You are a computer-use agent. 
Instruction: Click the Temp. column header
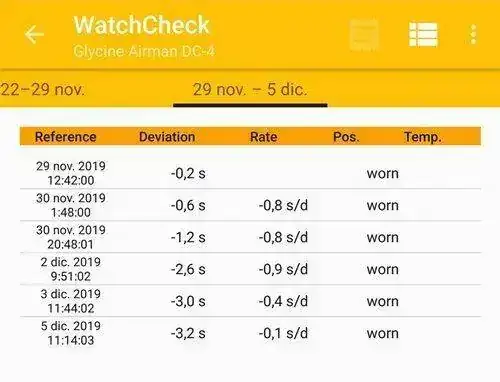point(423,137)
